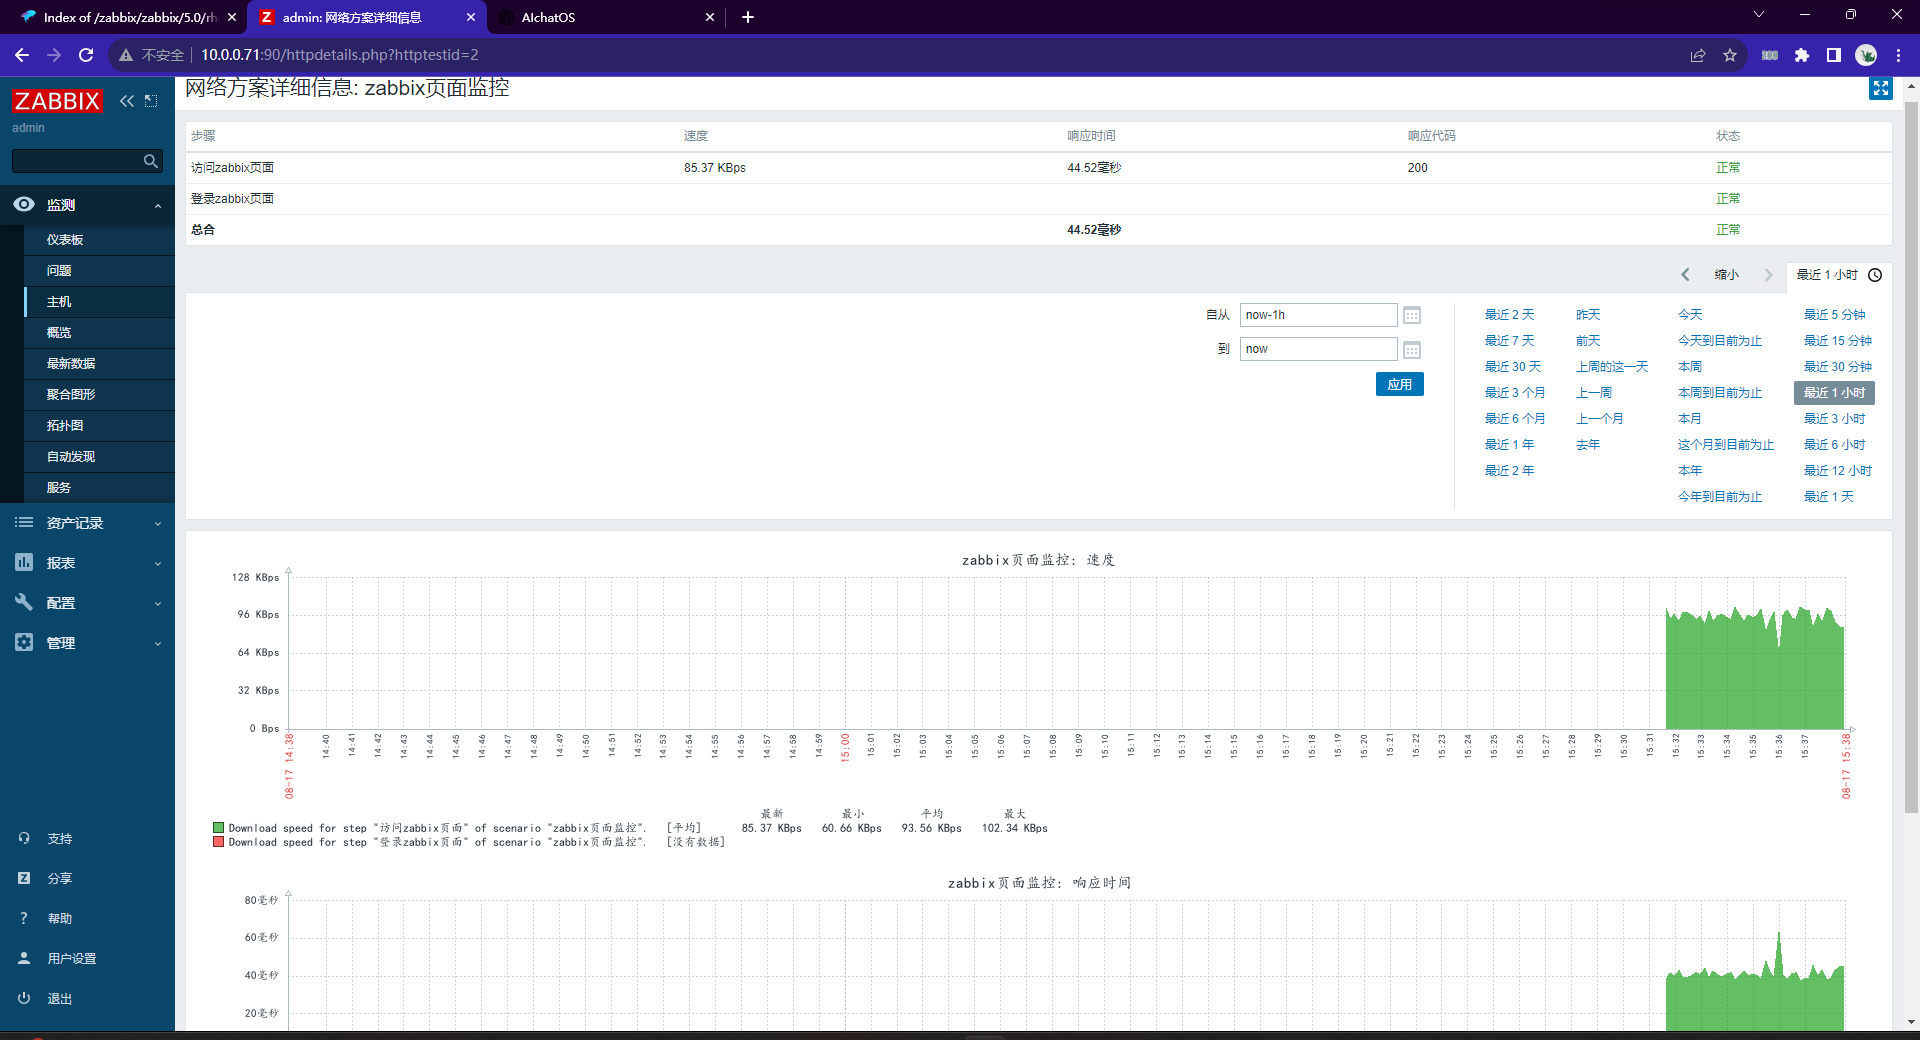Expand the 管理 menu section
Viewport: 1920px width, 1040px height.
(x=158, y=643)
